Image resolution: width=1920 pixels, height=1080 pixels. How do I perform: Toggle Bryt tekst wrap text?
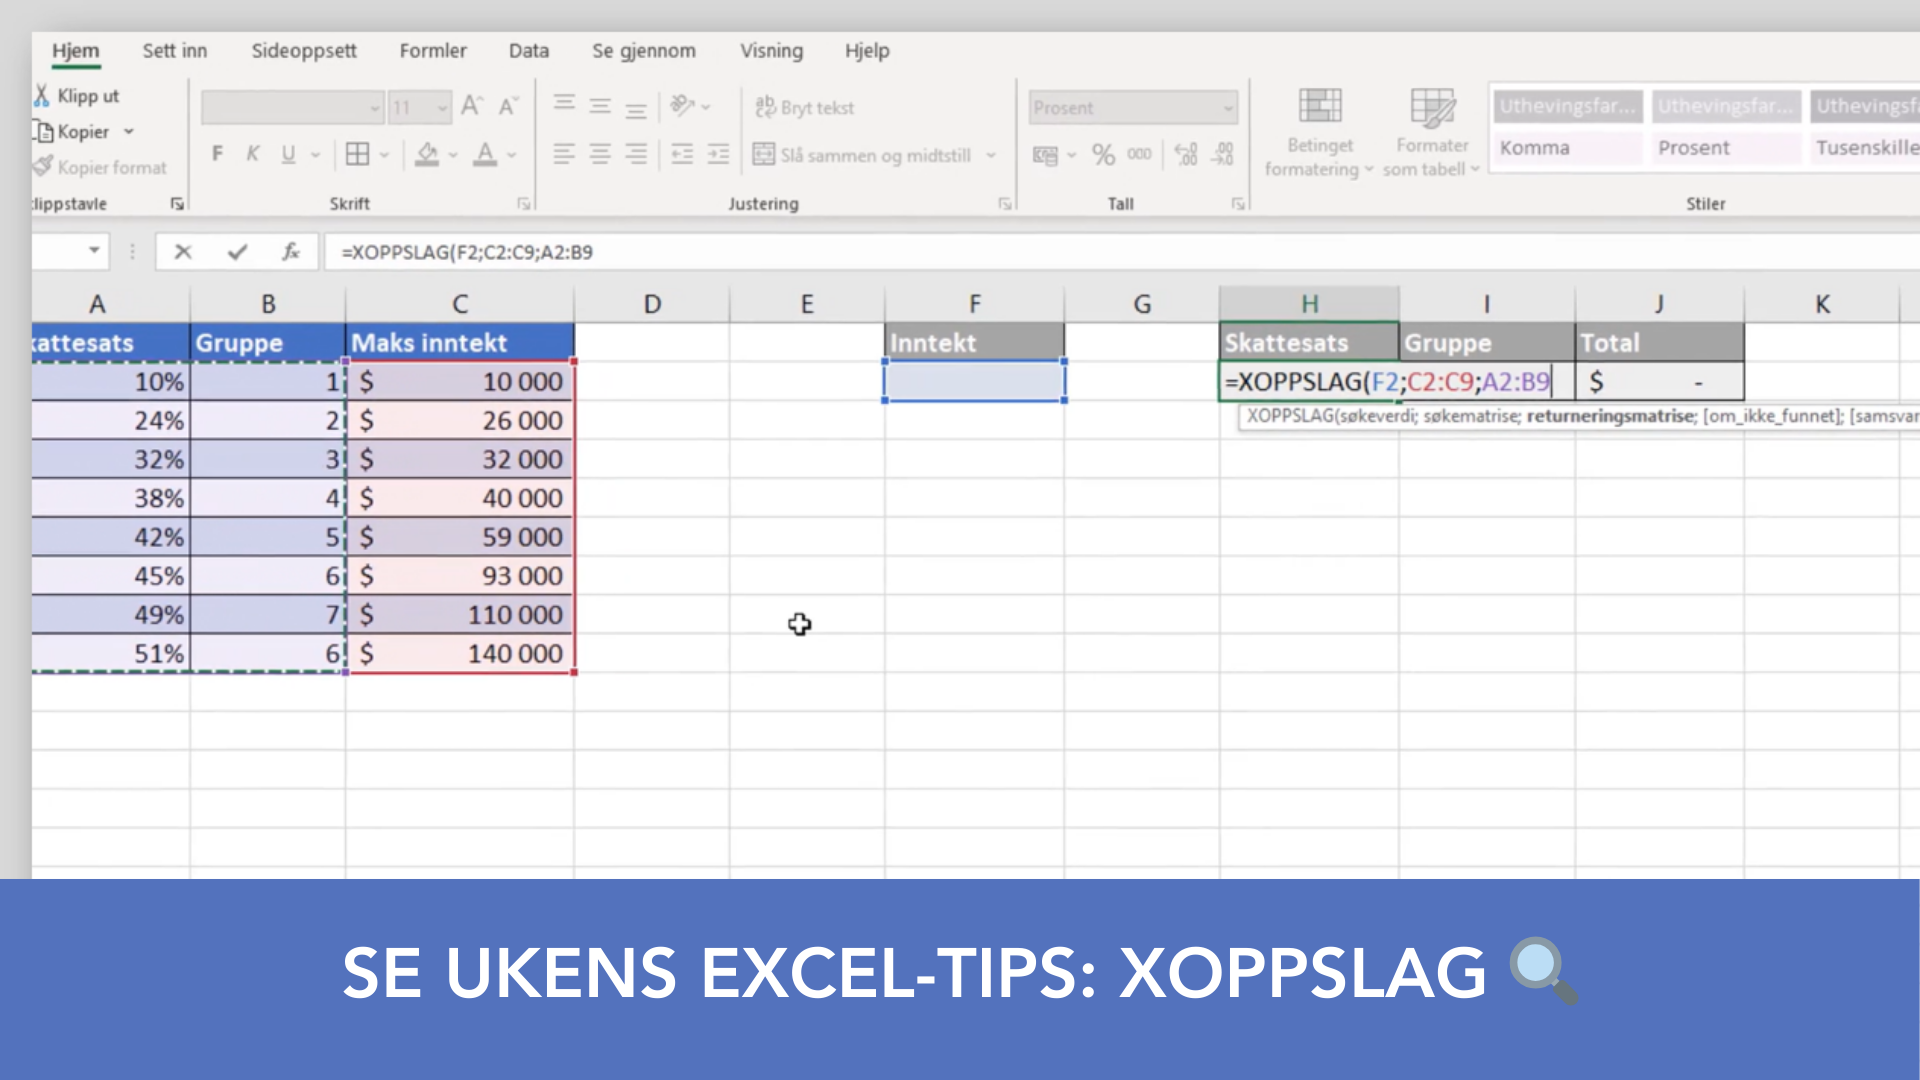point(805,107)
